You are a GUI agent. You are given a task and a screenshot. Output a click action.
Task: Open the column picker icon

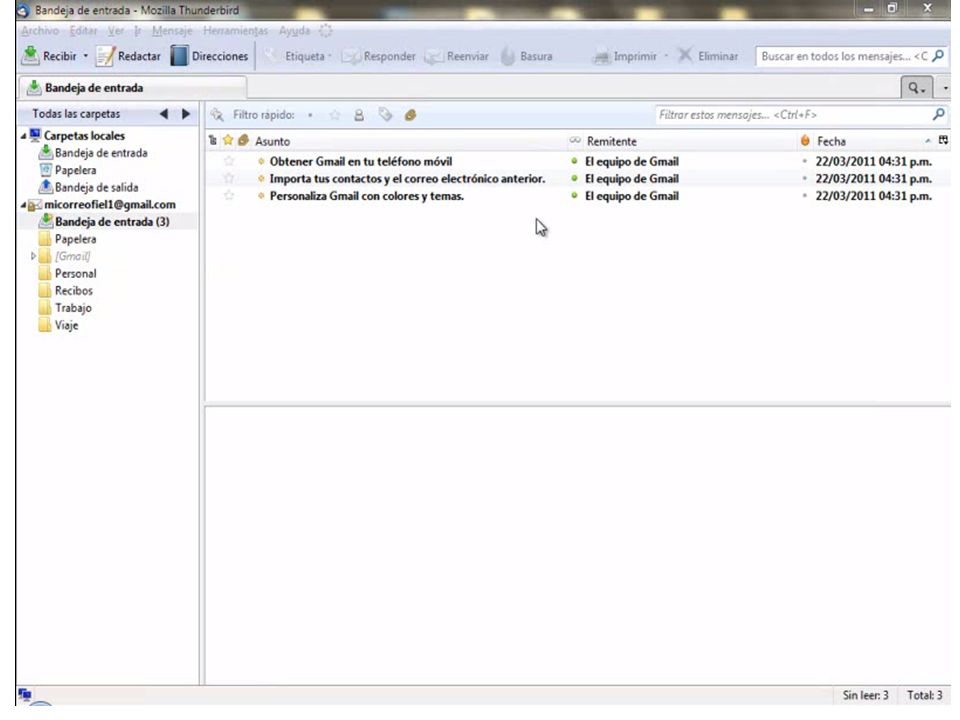943,140
